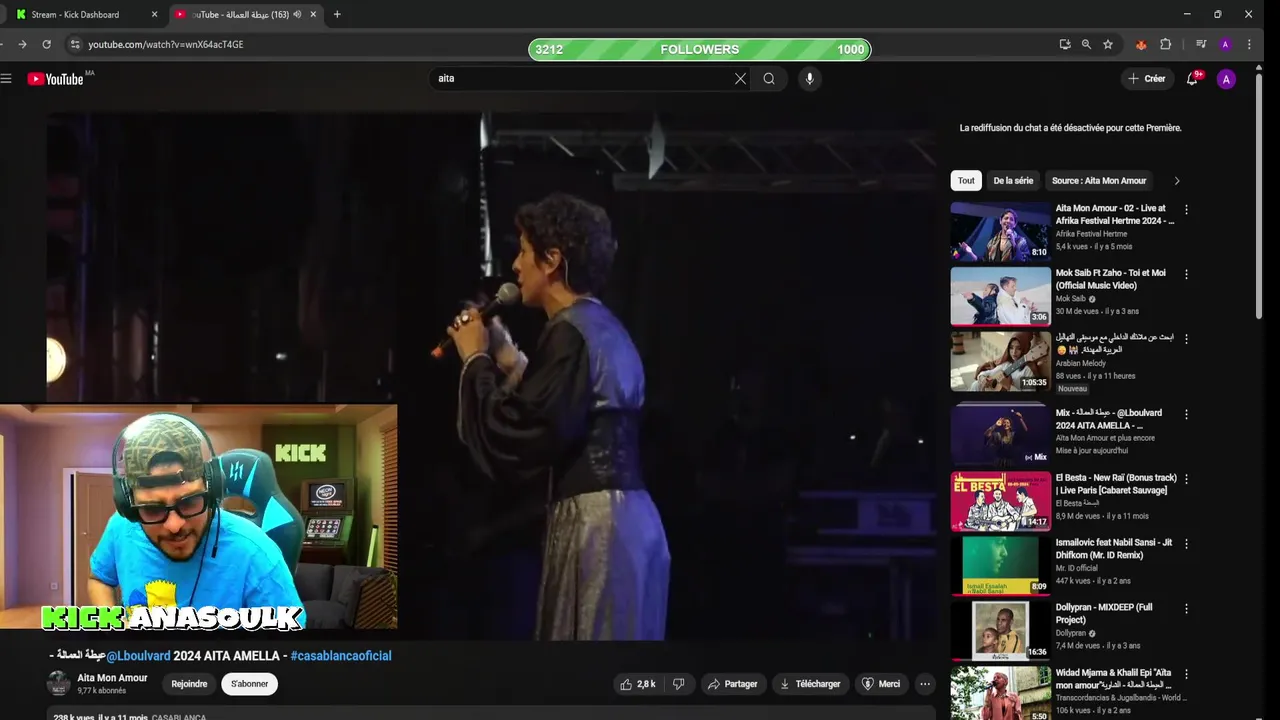Viewport: 1280px width, 720px height.
Task: Open the #casablancaoficial hashtag link
Action: [x=341, y=656]
